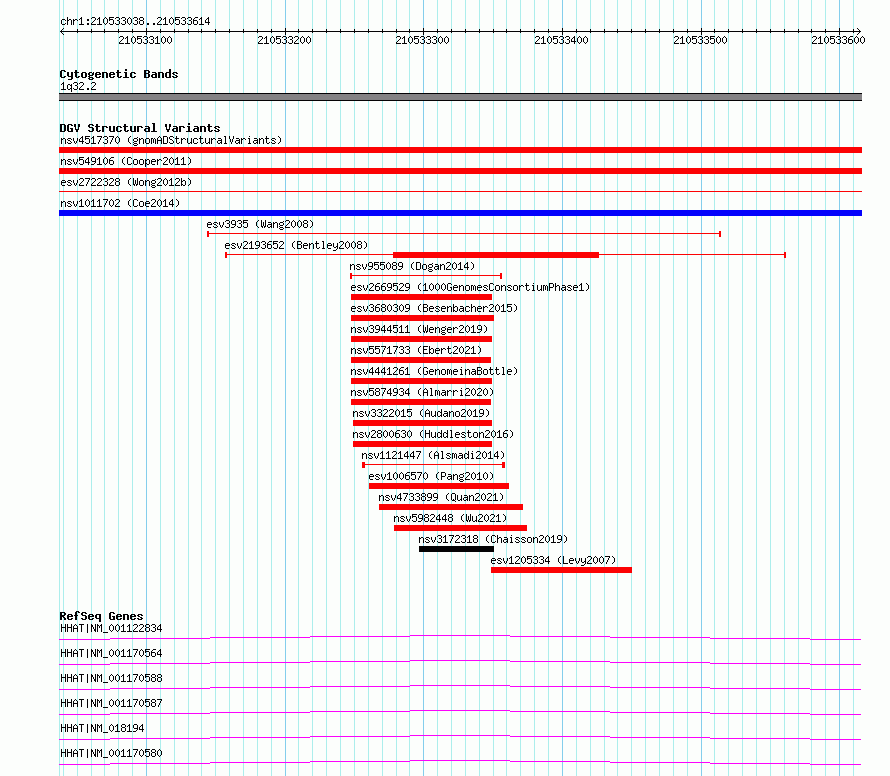The width and height of the screenshot is (890, 776).
Task: Click variant nsv4733899 (Quan2021) label
Action: click(441, 497)
